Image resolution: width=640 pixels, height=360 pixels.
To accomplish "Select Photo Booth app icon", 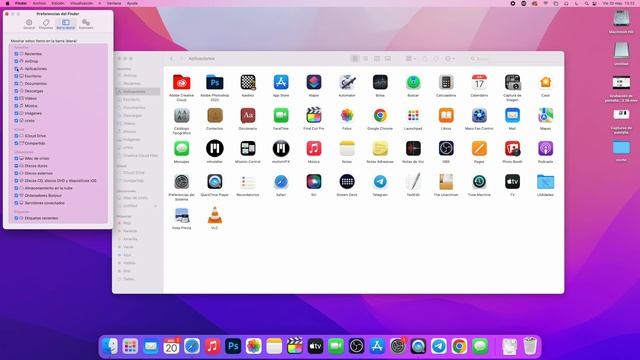I will coord(512,149).
